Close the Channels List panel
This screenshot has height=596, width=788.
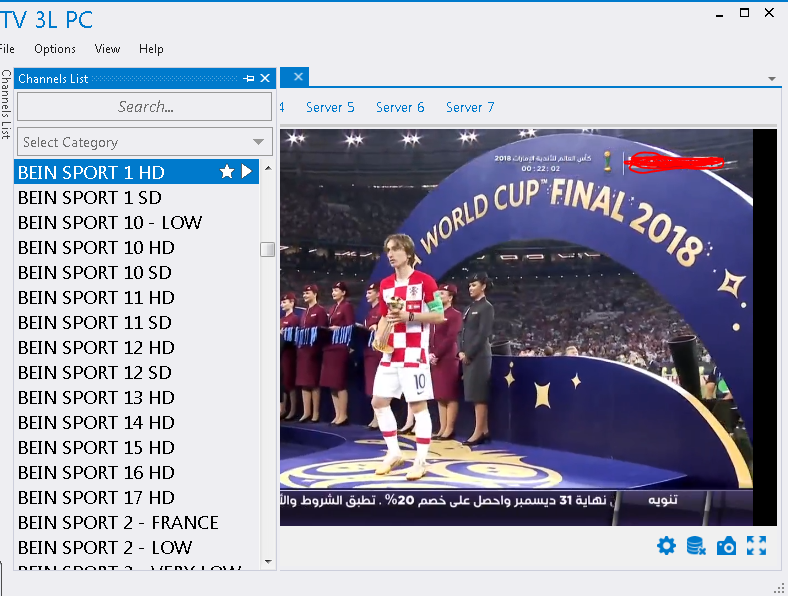[x=265, y=78]
